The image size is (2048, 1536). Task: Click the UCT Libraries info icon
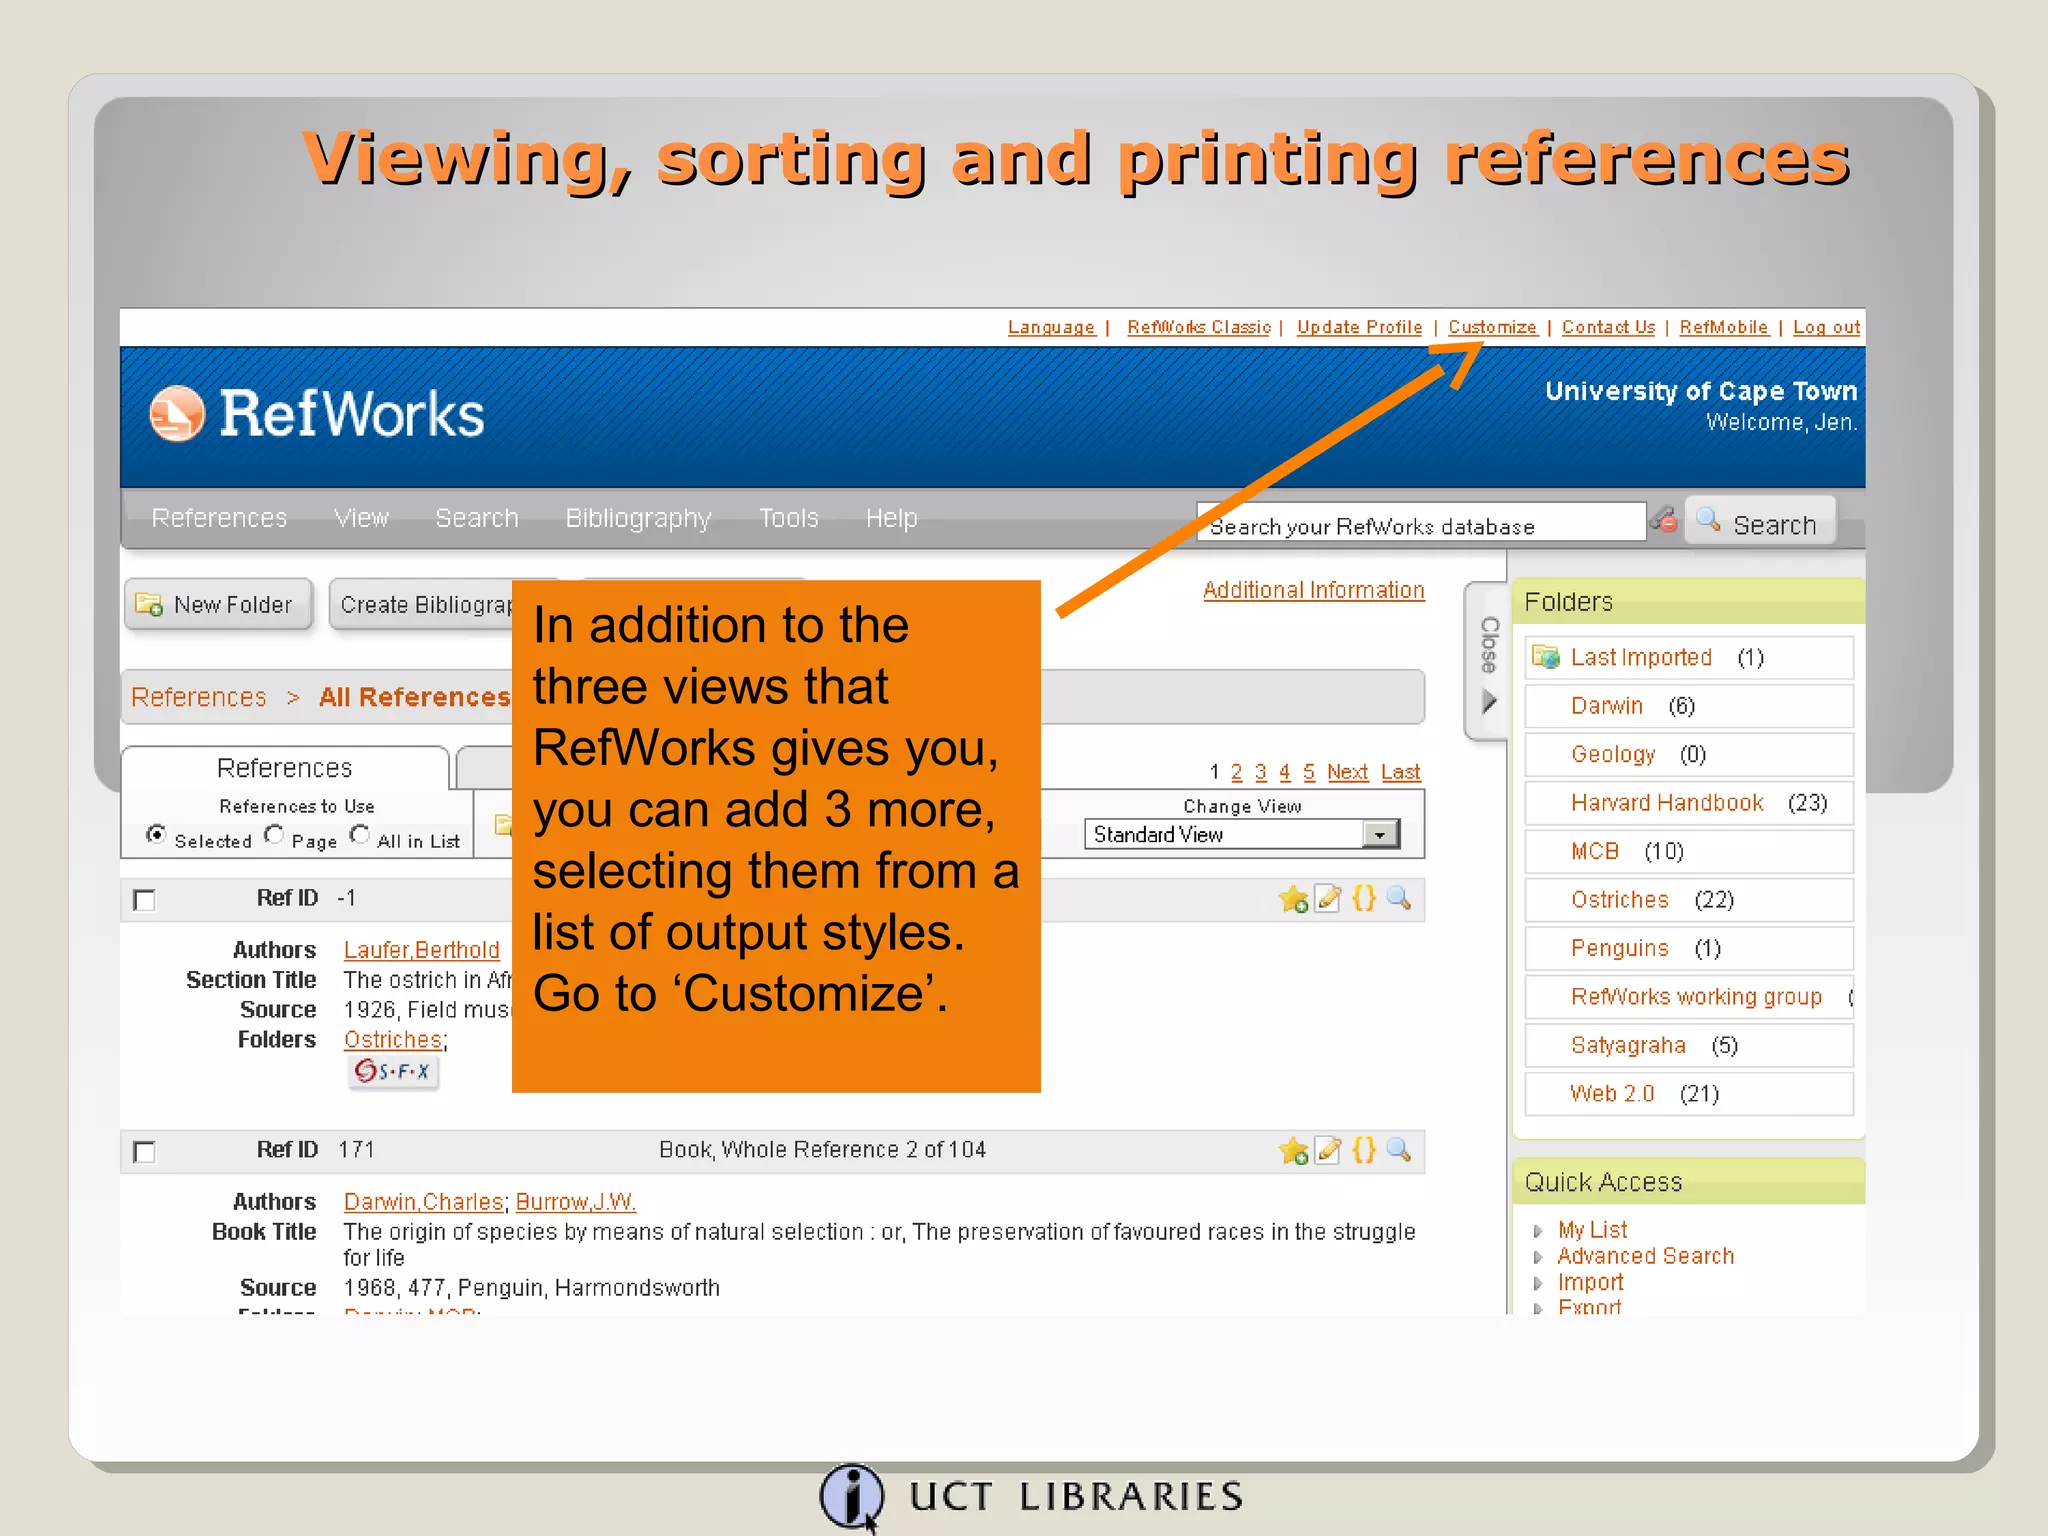[852, 1497]
